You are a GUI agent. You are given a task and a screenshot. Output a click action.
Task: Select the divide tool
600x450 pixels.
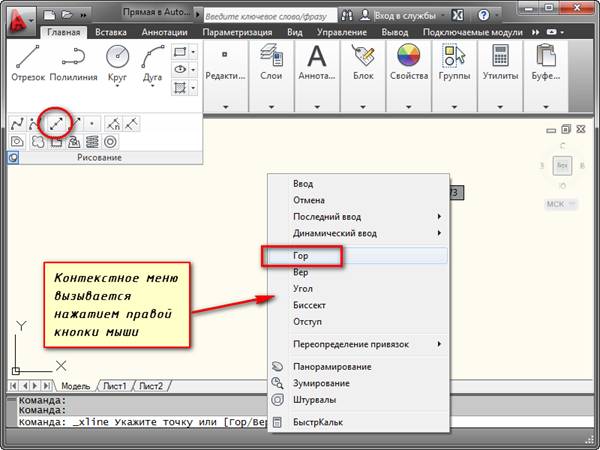click(x=113, y=124)
